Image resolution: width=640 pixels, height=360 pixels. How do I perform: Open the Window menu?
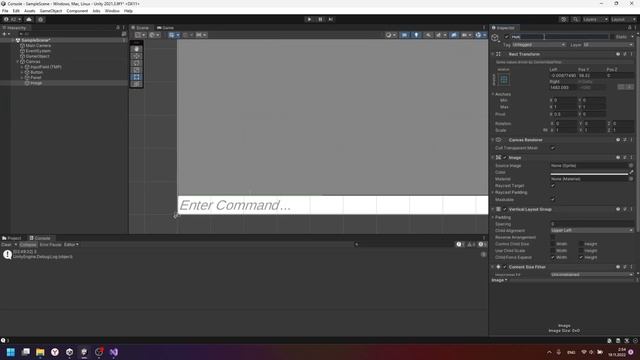click(x=112, y=11)
